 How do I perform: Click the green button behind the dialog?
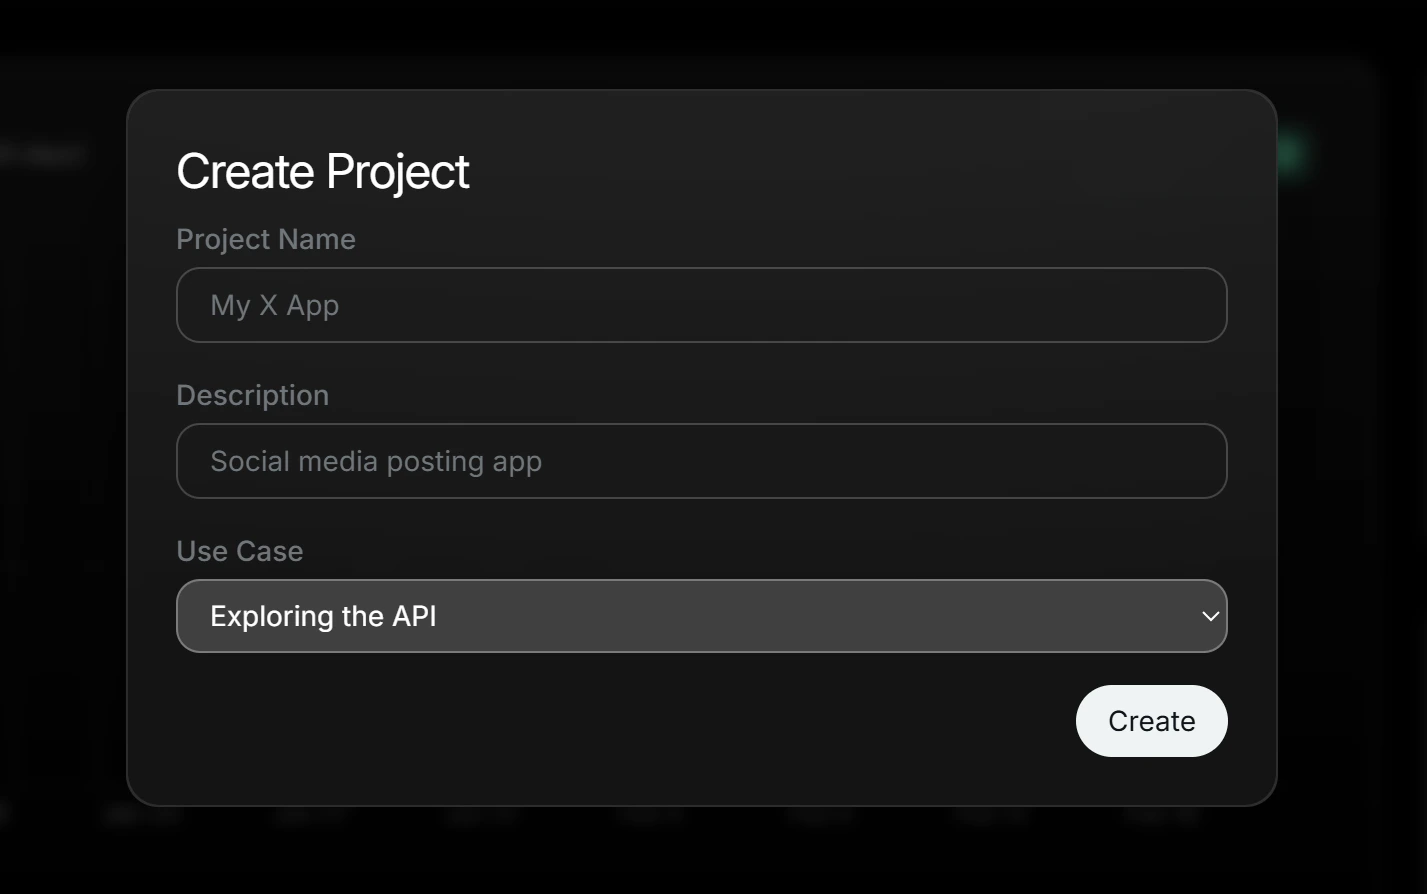coord(1291,153)
